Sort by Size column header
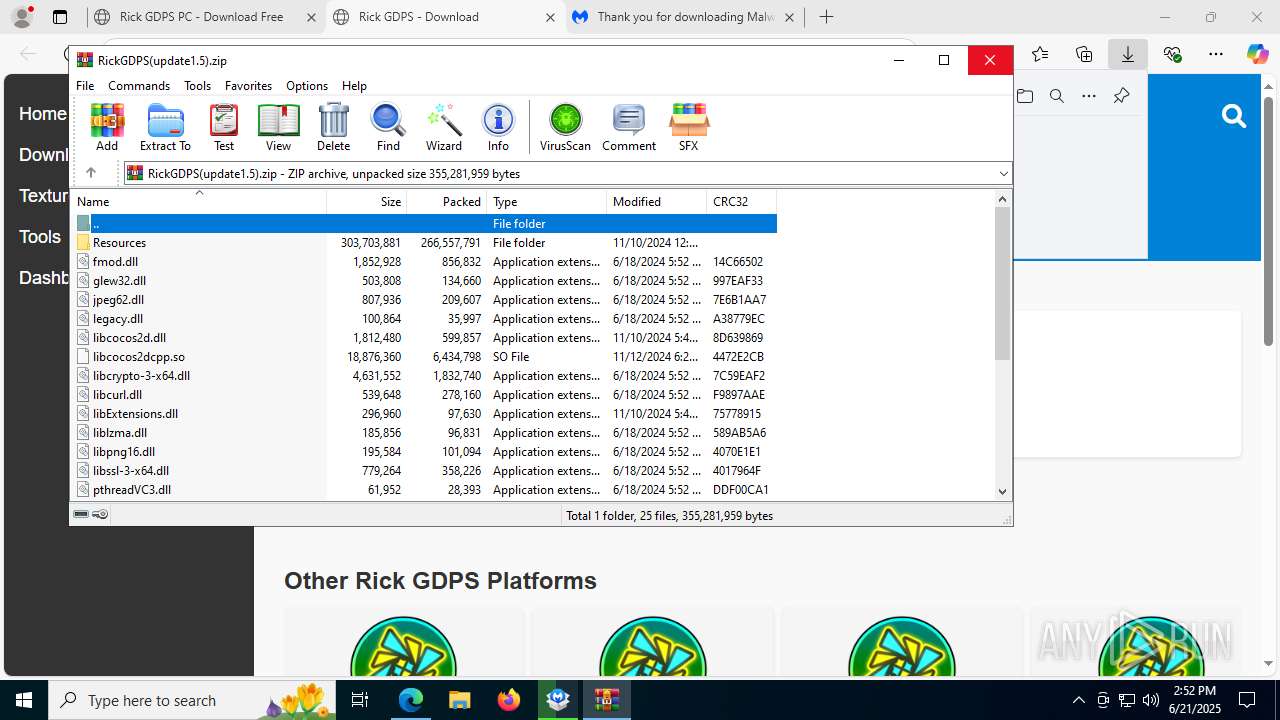This screenshot has width=1280, height=720. 367,202
